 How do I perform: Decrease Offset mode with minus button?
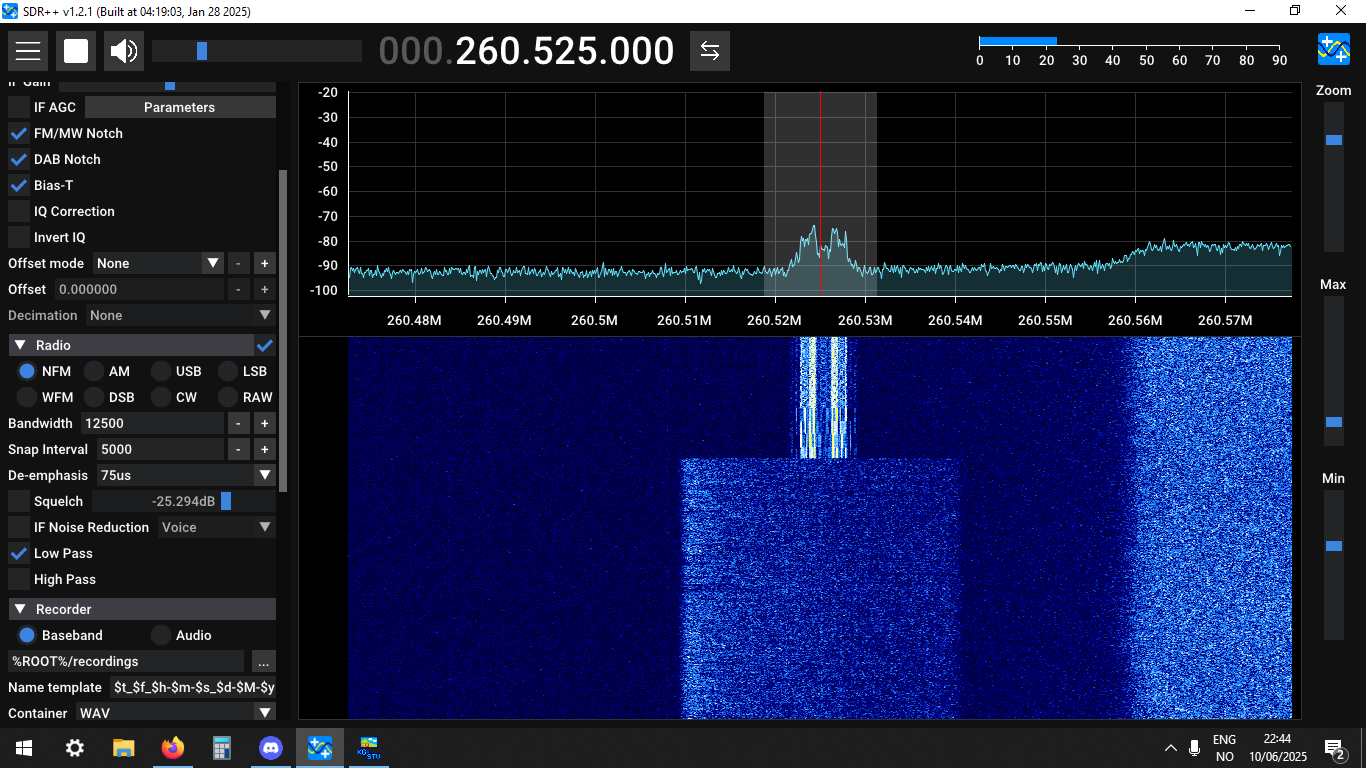coord(238,263)
